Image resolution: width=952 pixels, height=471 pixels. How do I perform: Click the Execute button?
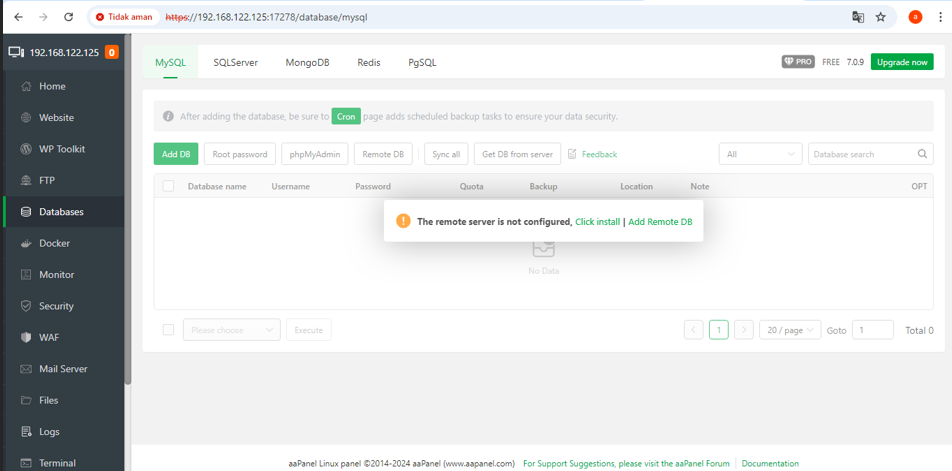(309, 330)
